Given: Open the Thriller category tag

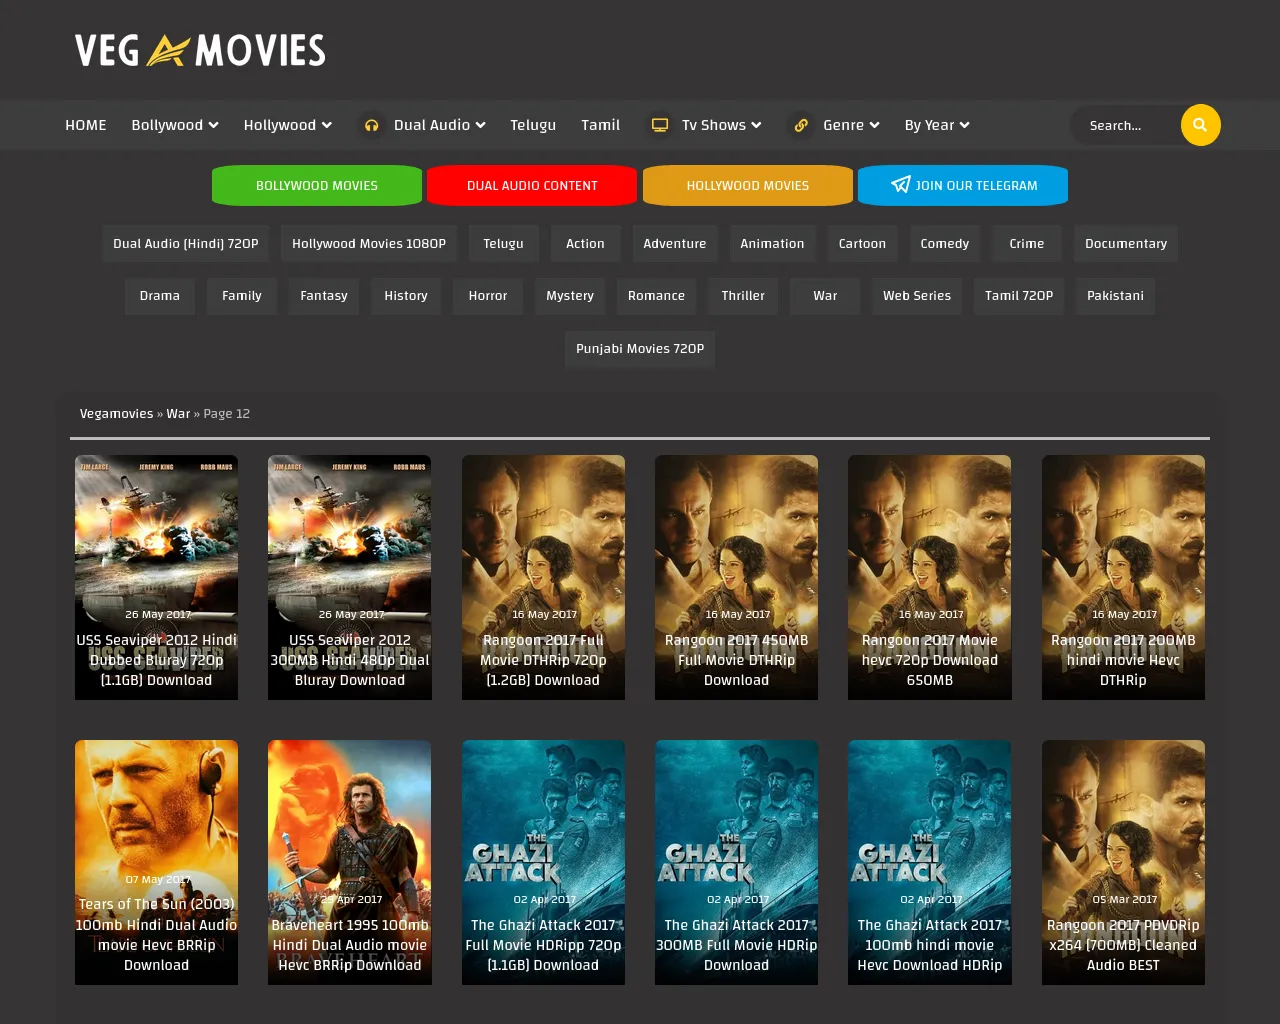Looking at the screenshot, I should tap(743, 295).
